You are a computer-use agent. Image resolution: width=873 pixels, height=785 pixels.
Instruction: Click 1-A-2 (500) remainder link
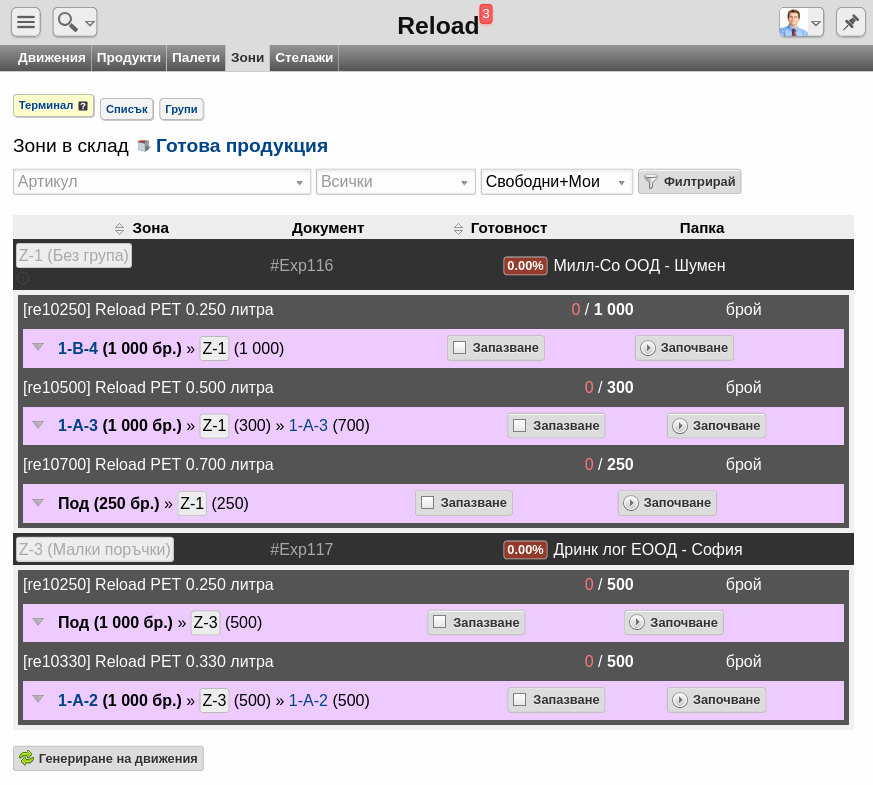(x=308, y=700)
